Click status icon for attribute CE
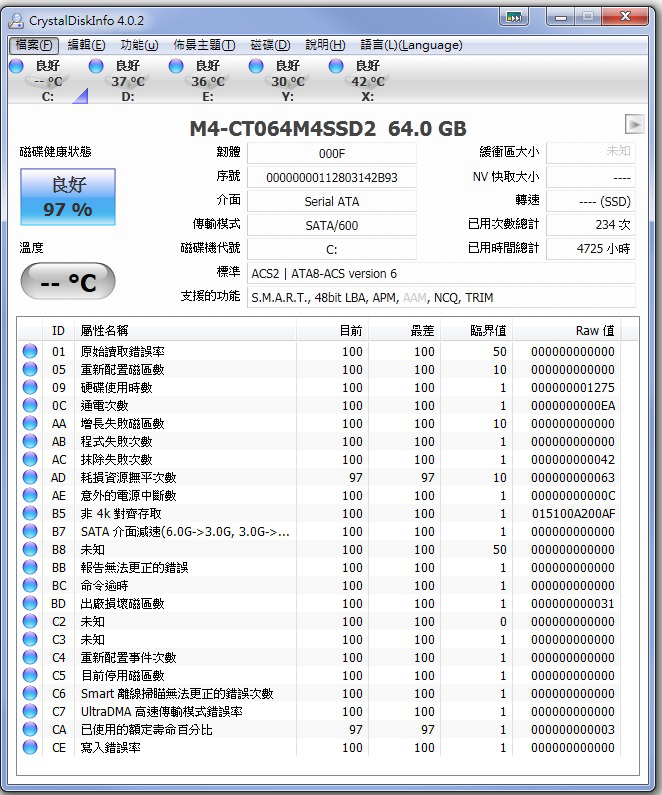The height and width of the screenshot is (795, 662). (x=30, y=747)
